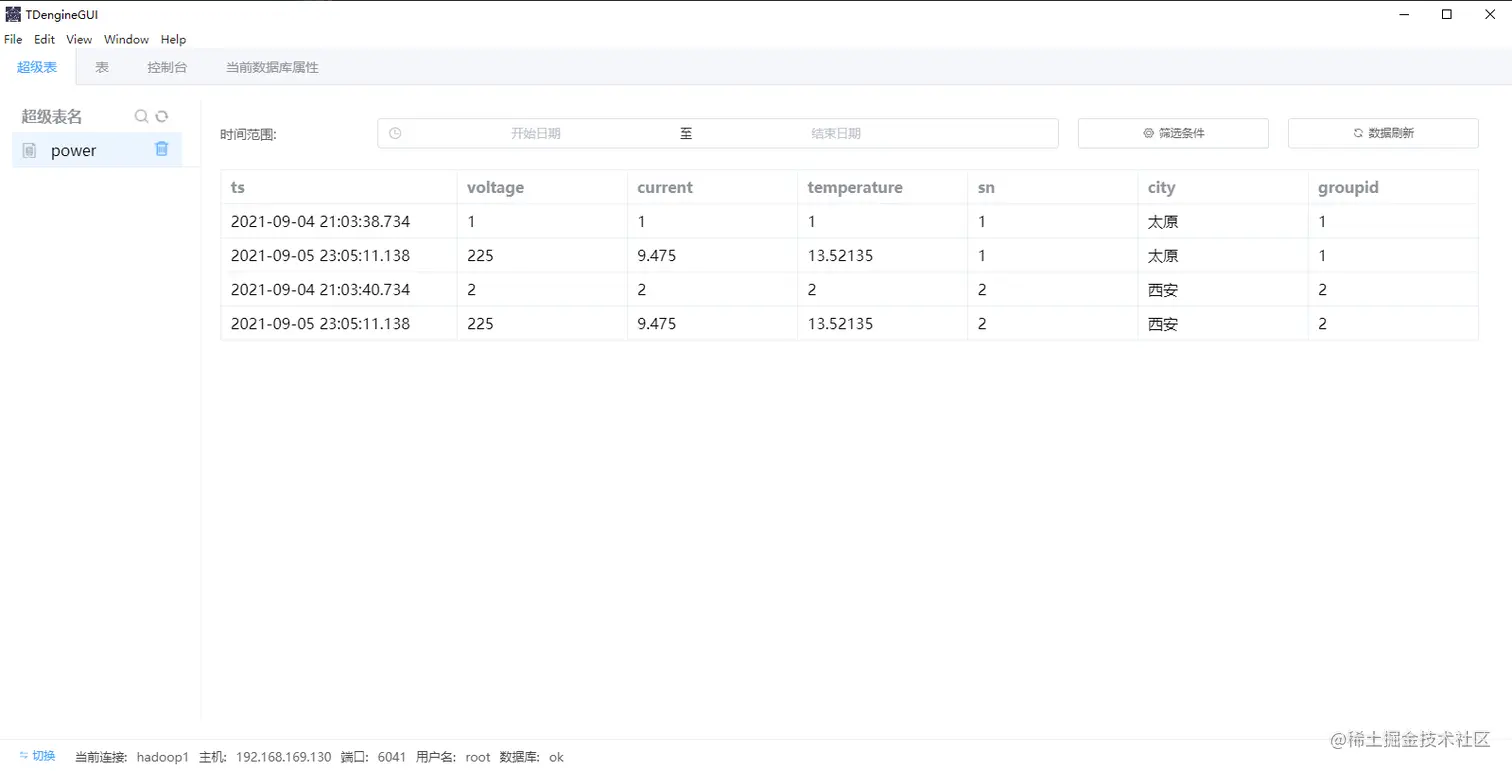1512x771 pixels.
Task: Open the 当前数据库属性 tab
Action: click(272, 67)
